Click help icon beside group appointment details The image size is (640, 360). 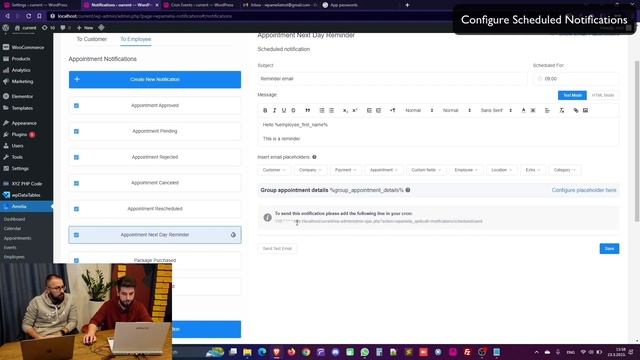tap(408, 190)
